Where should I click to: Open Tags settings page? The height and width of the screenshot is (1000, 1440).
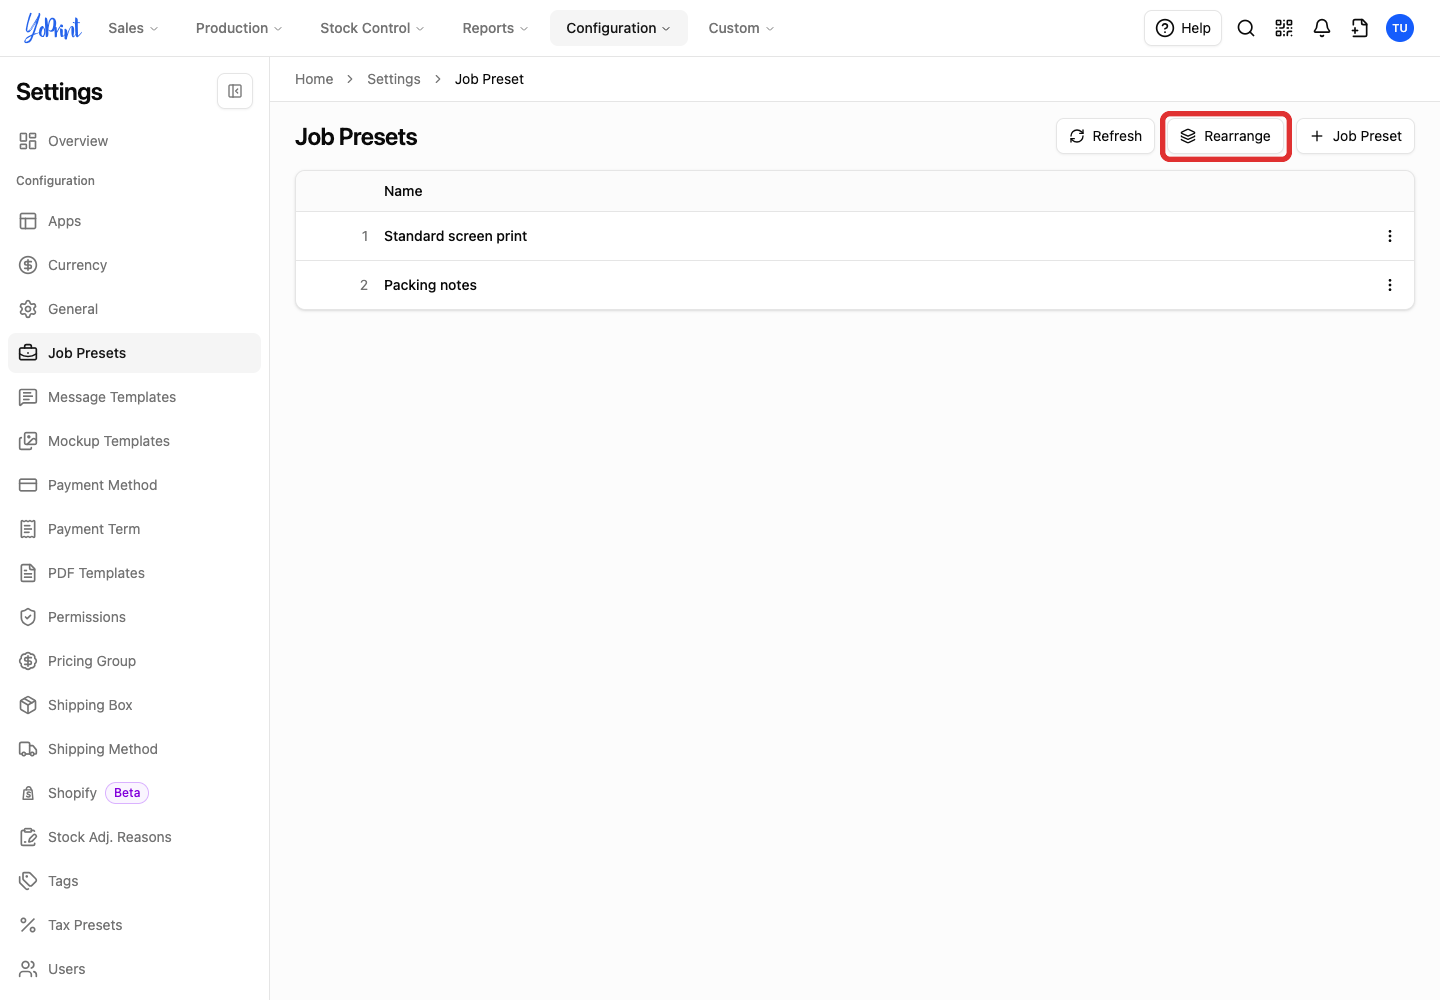click(x=134, y=881)
